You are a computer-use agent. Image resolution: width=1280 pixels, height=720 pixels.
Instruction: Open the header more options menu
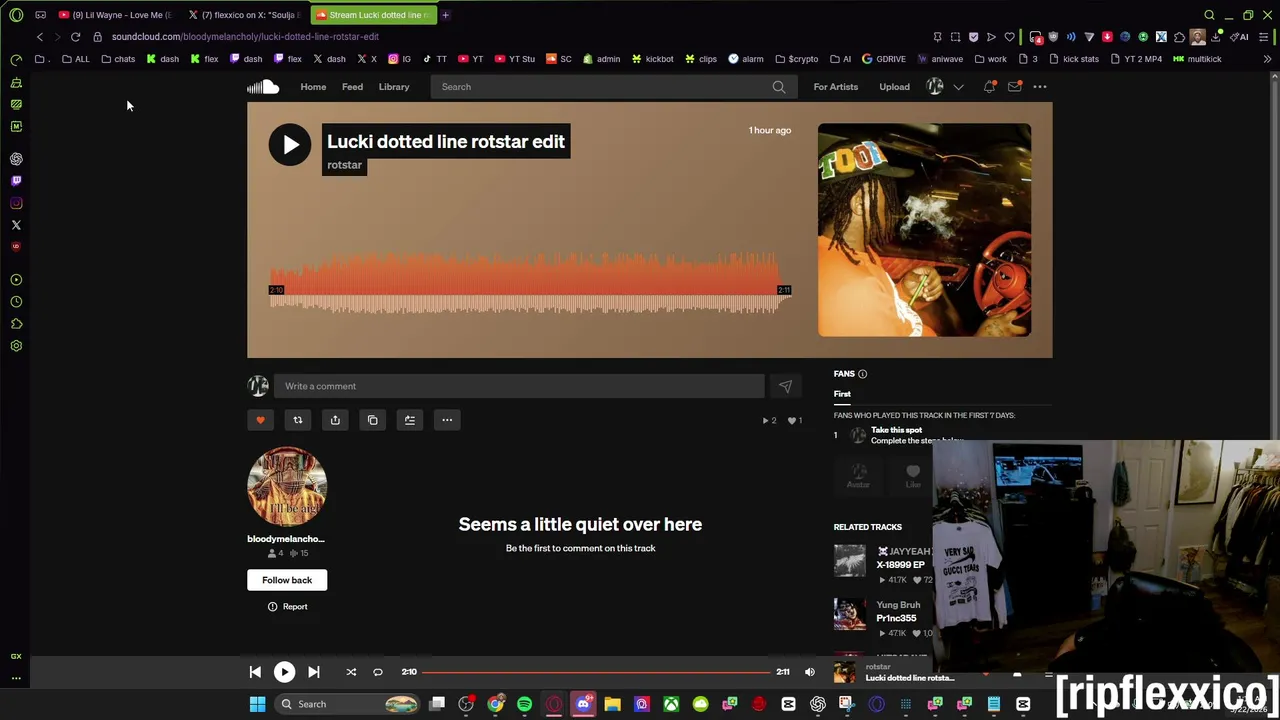click(1040, 87)
